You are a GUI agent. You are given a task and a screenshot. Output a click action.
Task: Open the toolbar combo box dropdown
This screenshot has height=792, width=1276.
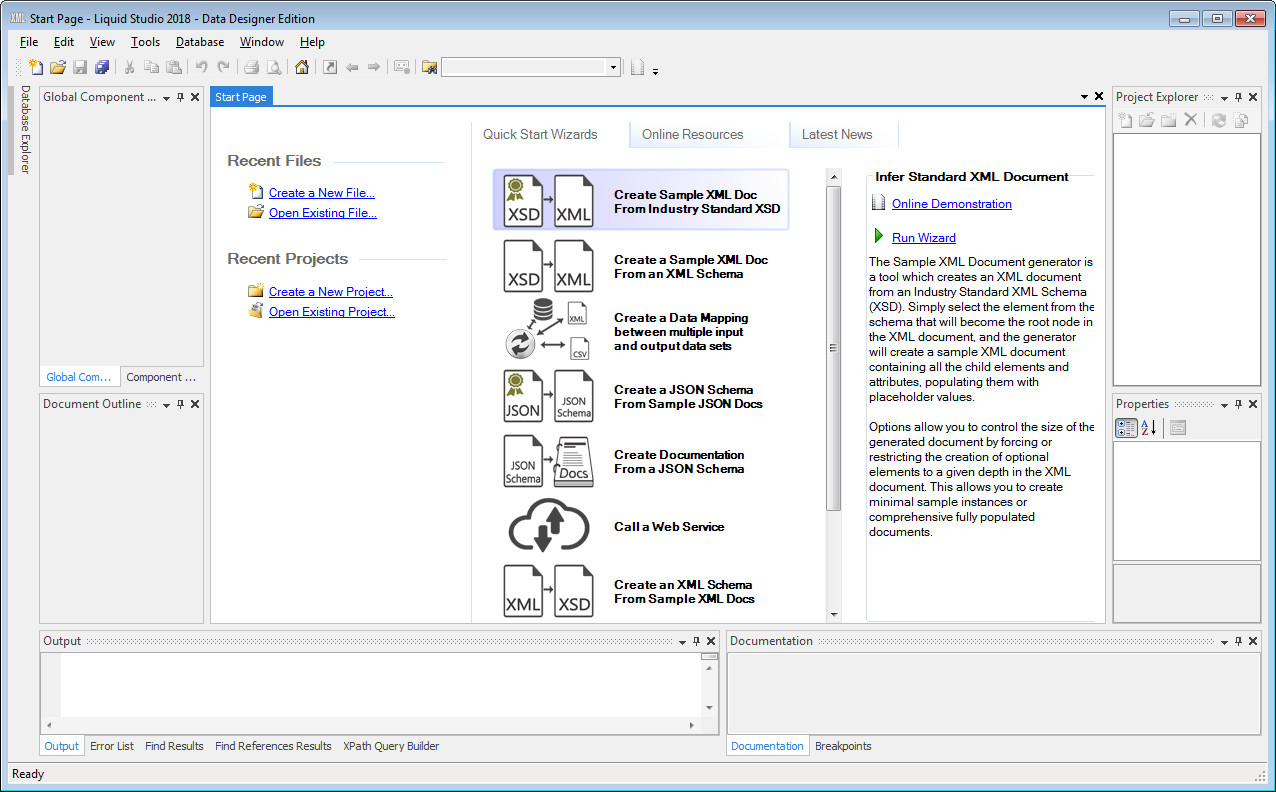pyautogui.click(x=613, y=67)
